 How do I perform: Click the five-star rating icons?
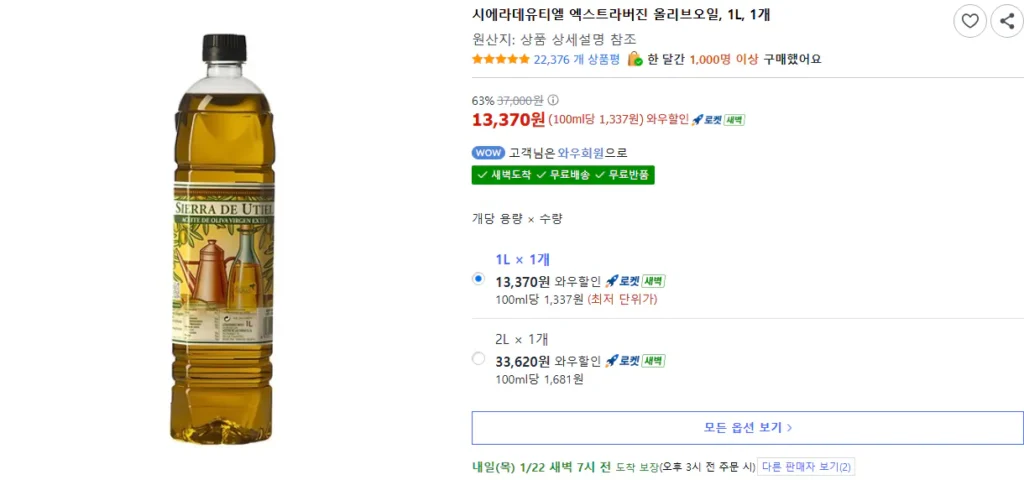tap(500, 59)
